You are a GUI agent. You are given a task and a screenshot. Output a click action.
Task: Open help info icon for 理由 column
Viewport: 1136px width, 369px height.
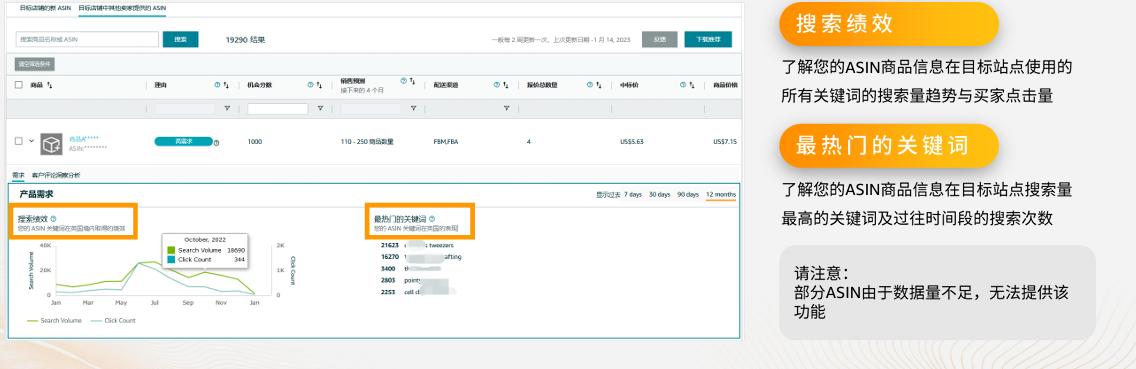217,85
